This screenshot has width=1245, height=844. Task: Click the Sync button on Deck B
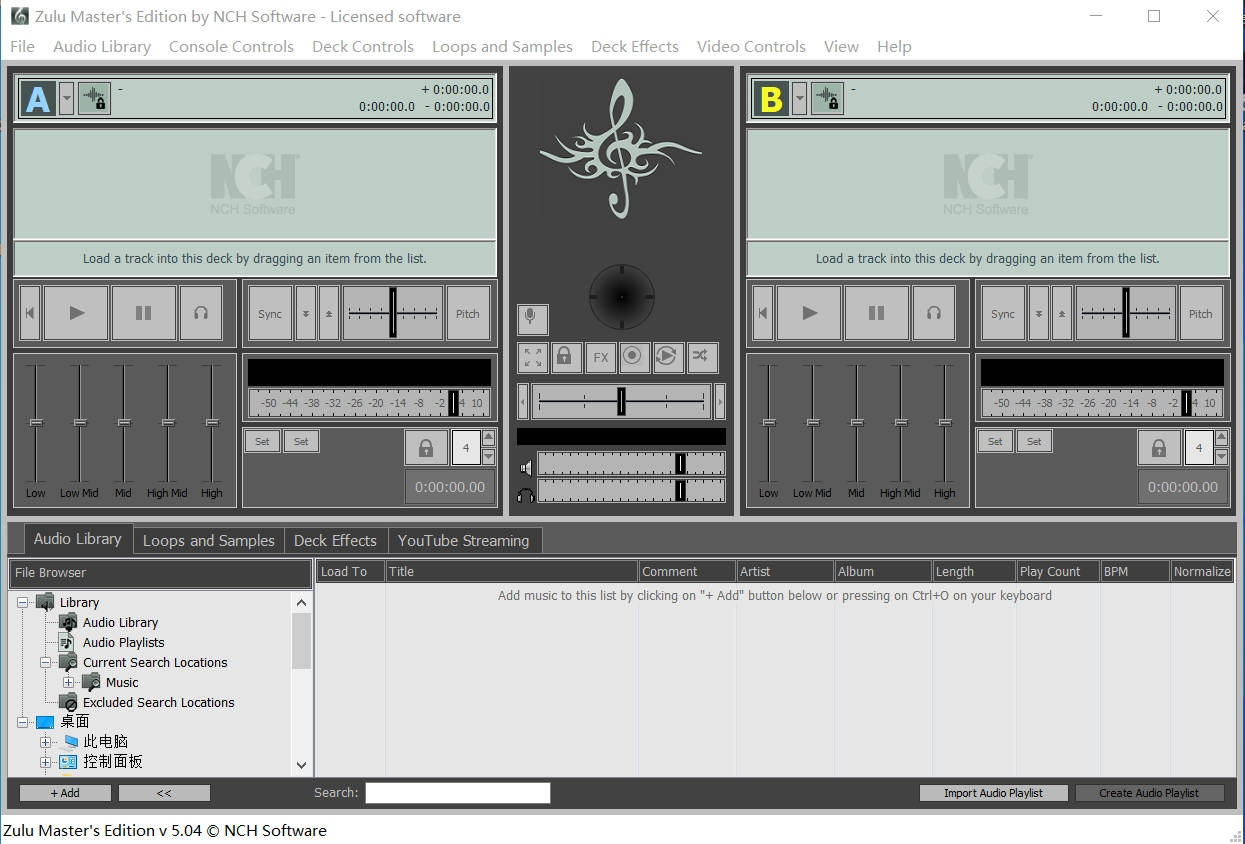pyautogui.click(x=1003, y=313)
